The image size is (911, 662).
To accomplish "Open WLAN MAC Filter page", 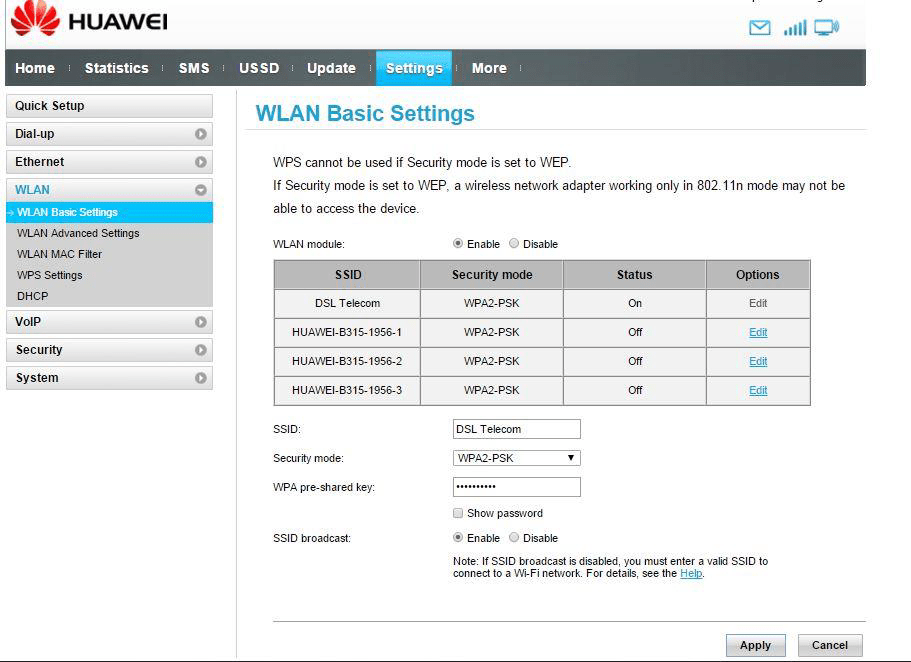I will tap(60, 254).
